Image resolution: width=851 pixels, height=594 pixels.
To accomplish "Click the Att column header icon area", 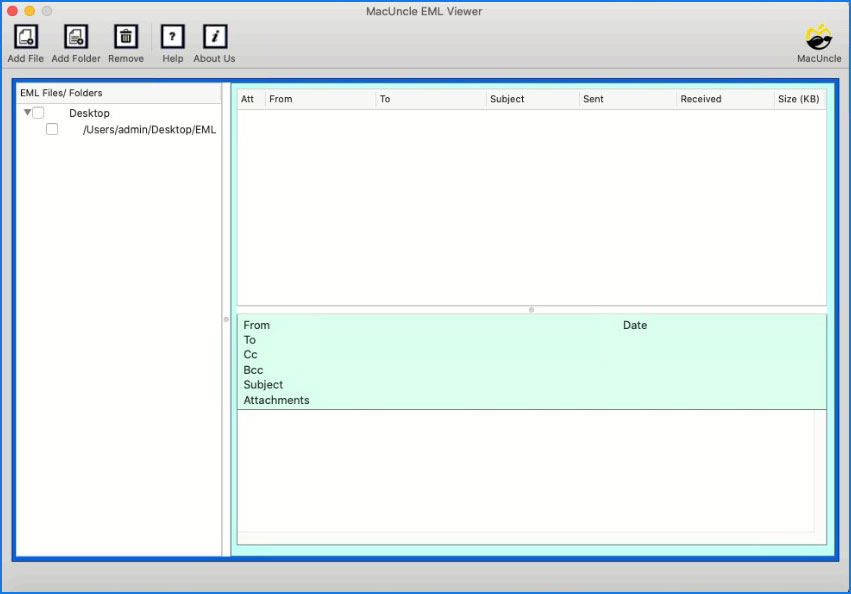I will pyautogui.click(x=248, y=99).
